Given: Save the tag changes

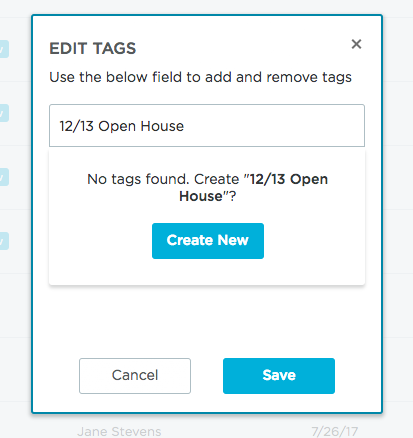Looking at the screenshot, I should (279, 376).
